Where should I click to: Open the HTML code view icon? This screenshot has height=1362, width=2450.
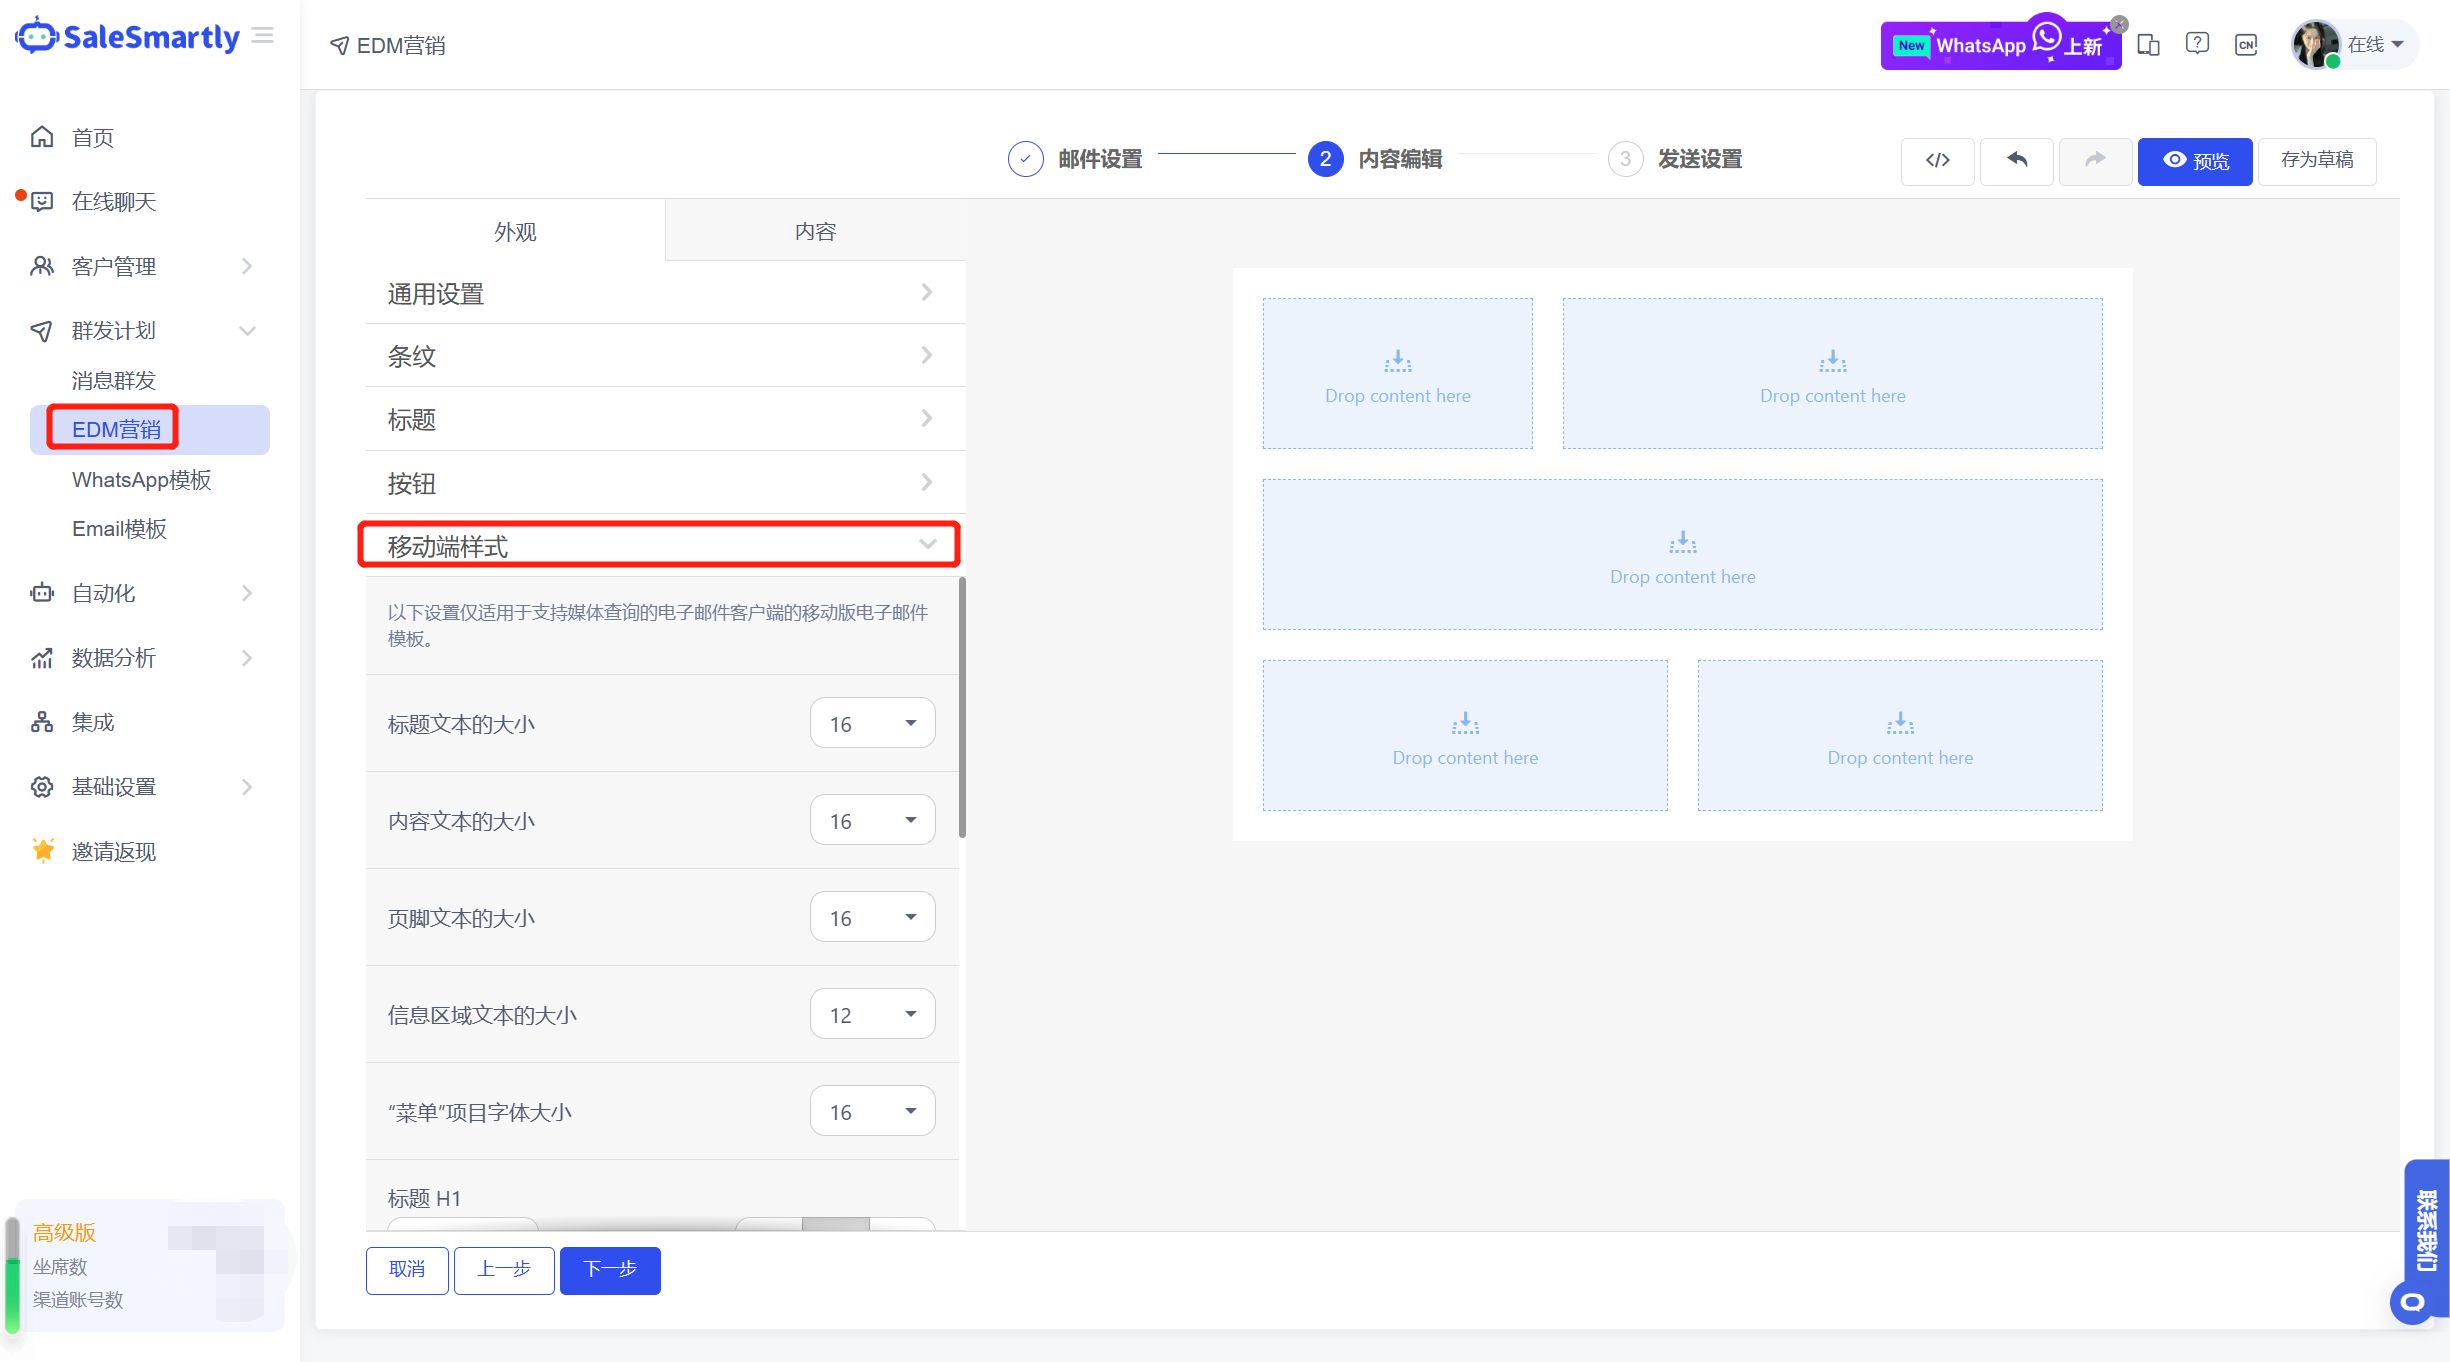pyautogui.click(x=1937, y=160)
